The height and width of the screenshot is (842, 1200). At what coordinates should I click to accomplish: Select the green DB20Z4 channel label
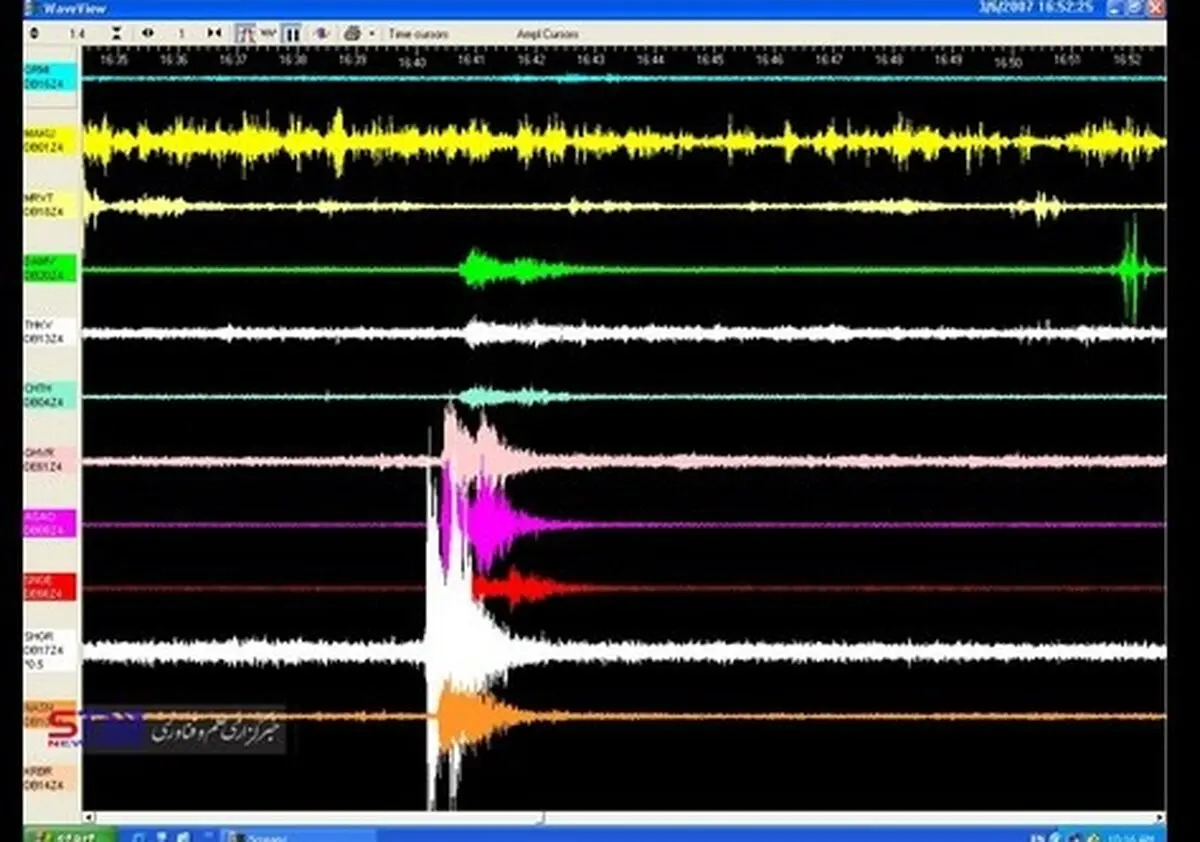click(x=50, y=268)
